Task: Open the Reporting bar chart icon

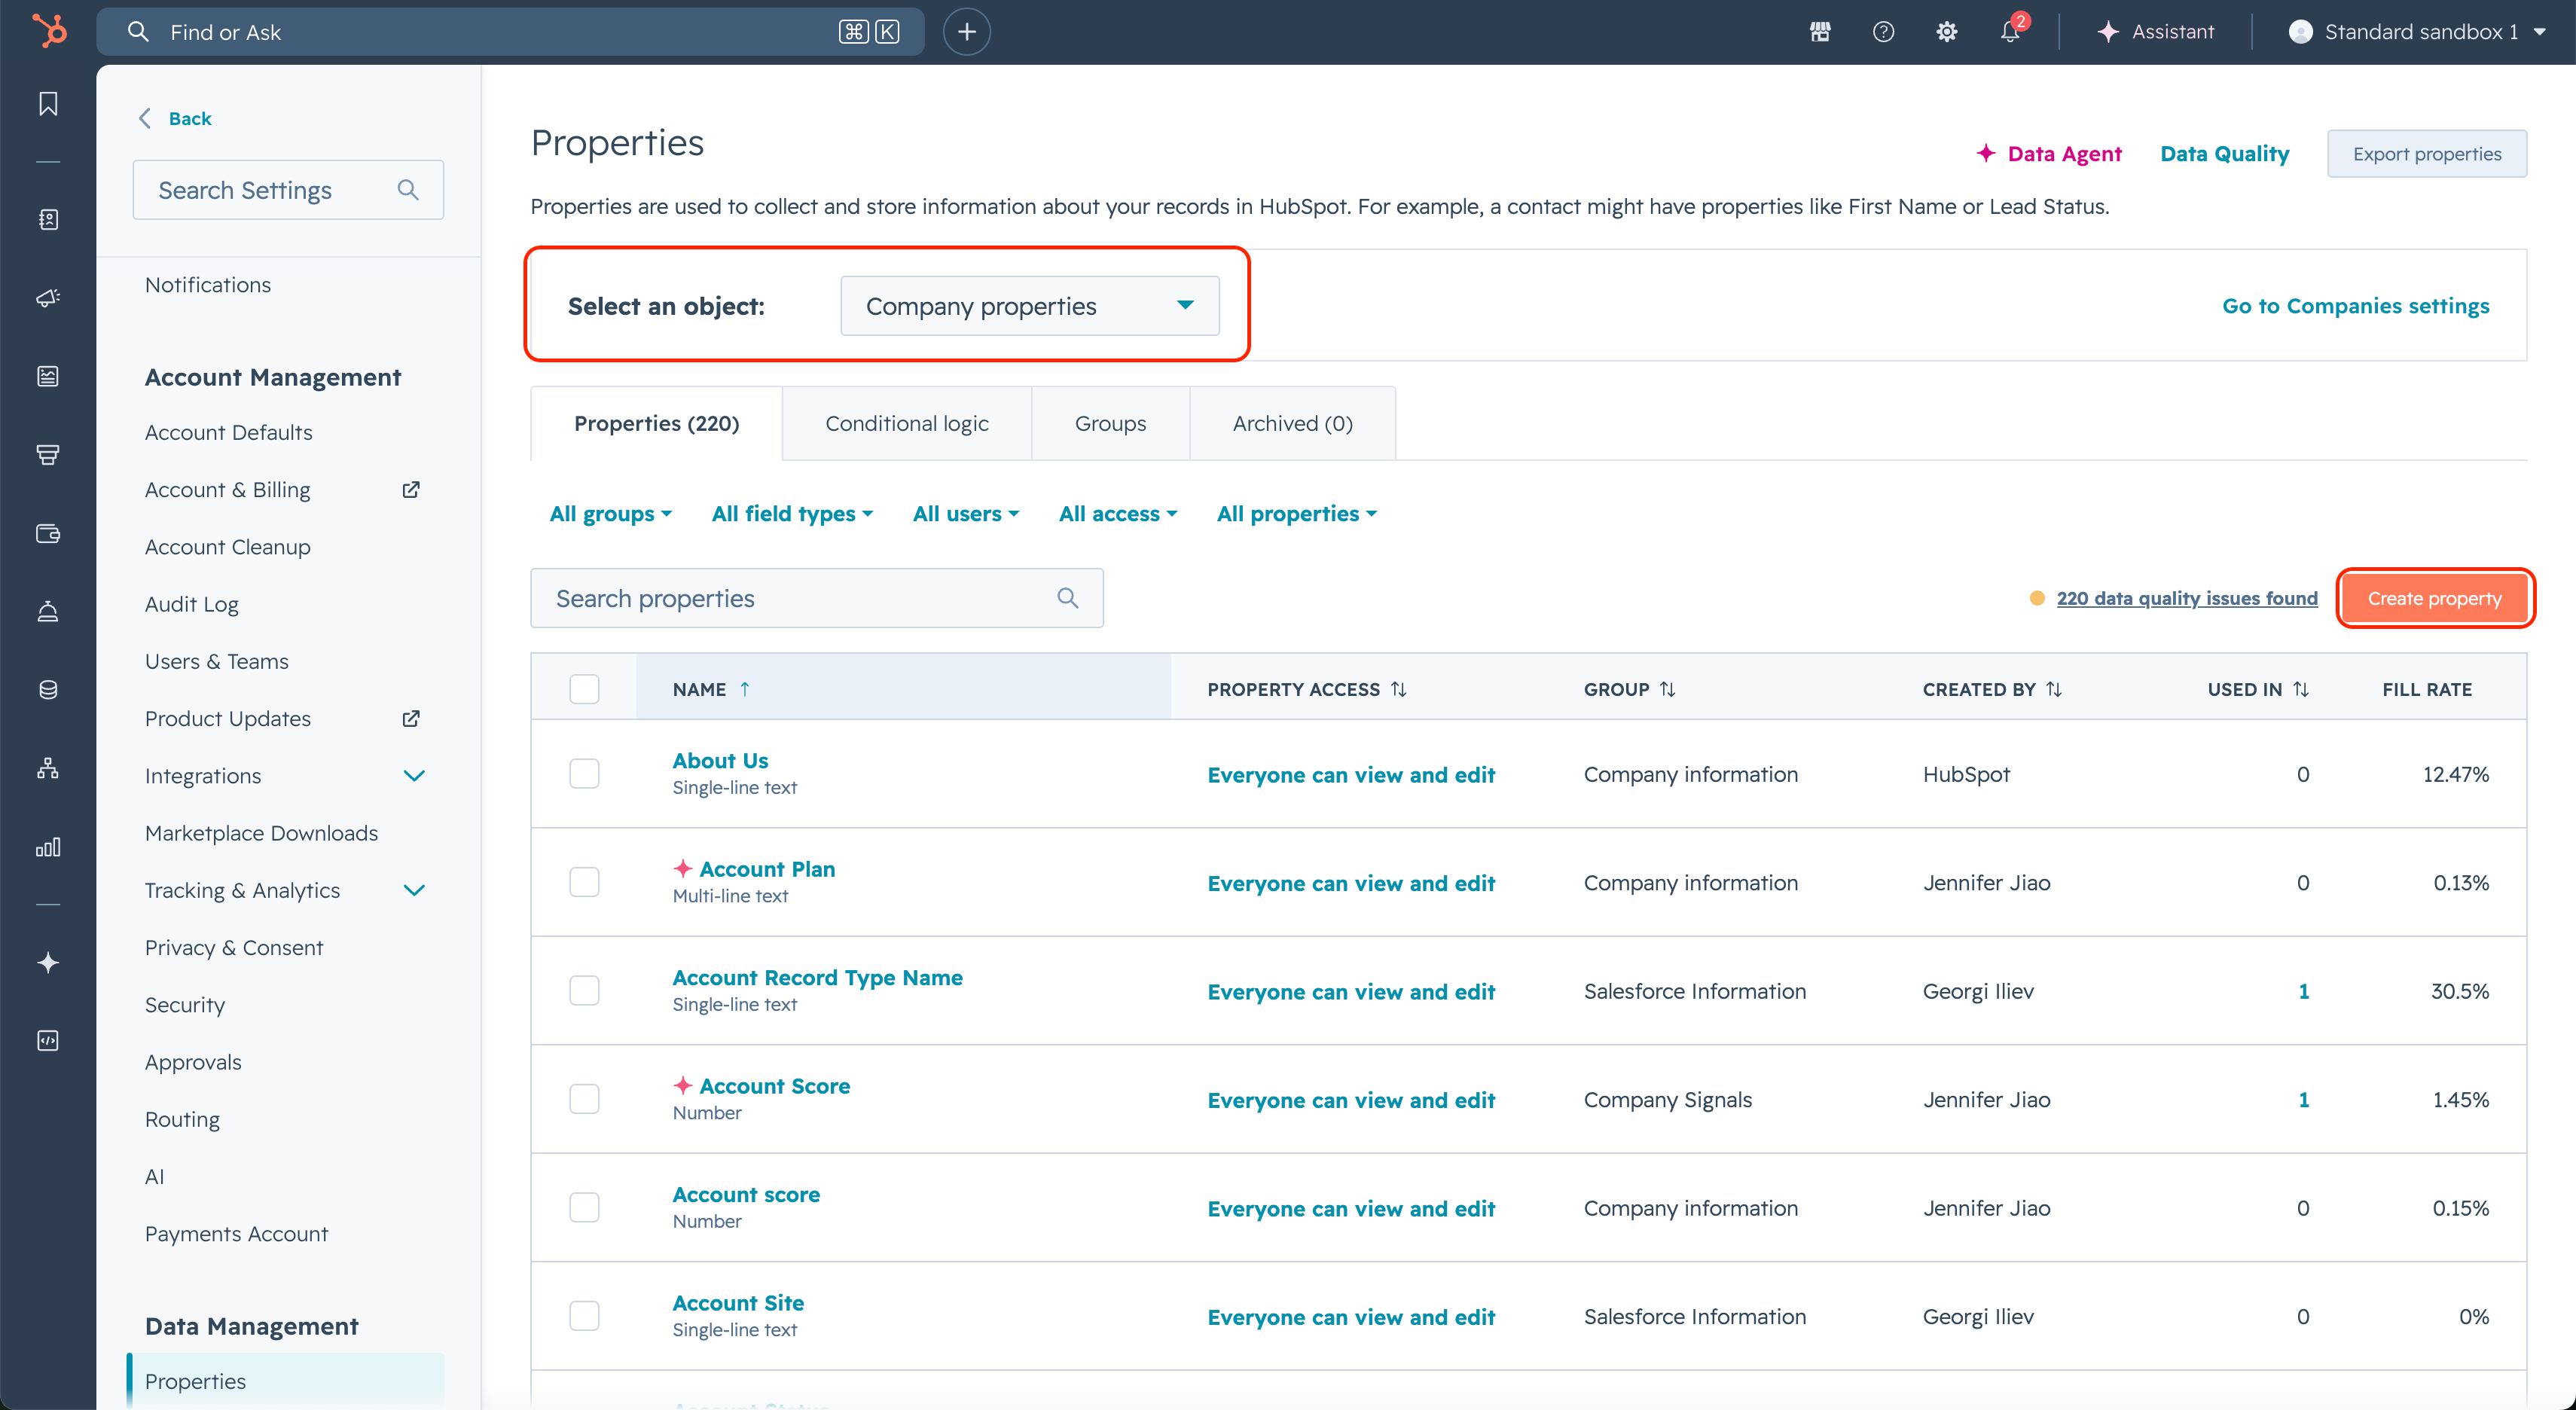Action: coord(48,847)
